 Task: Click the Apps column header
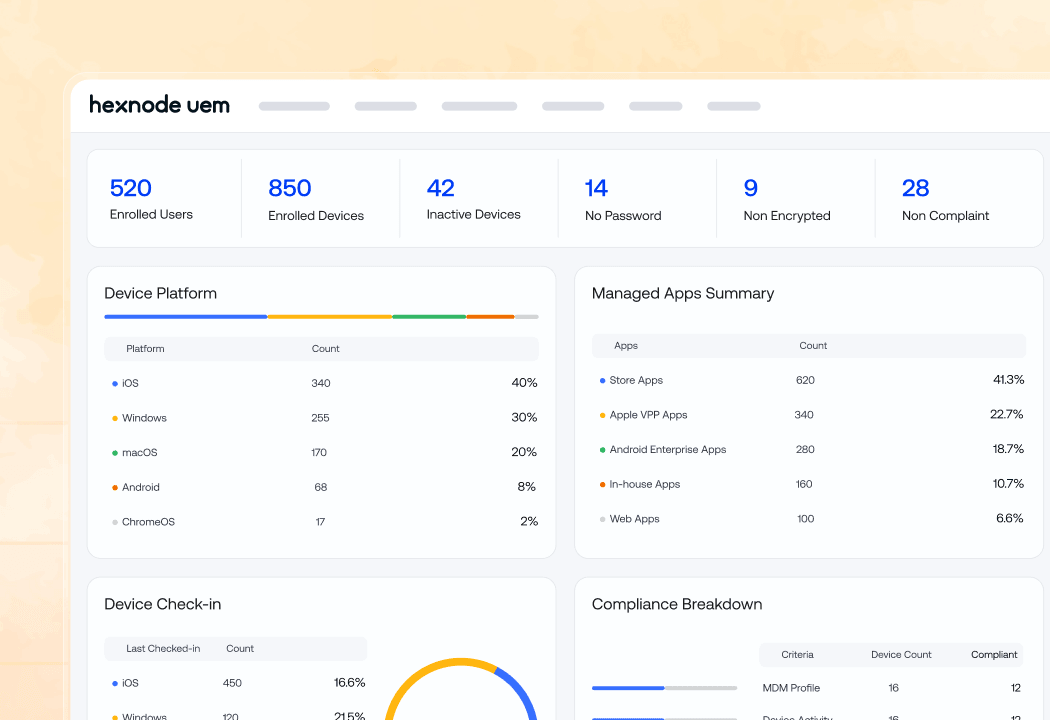pos(626,346)
